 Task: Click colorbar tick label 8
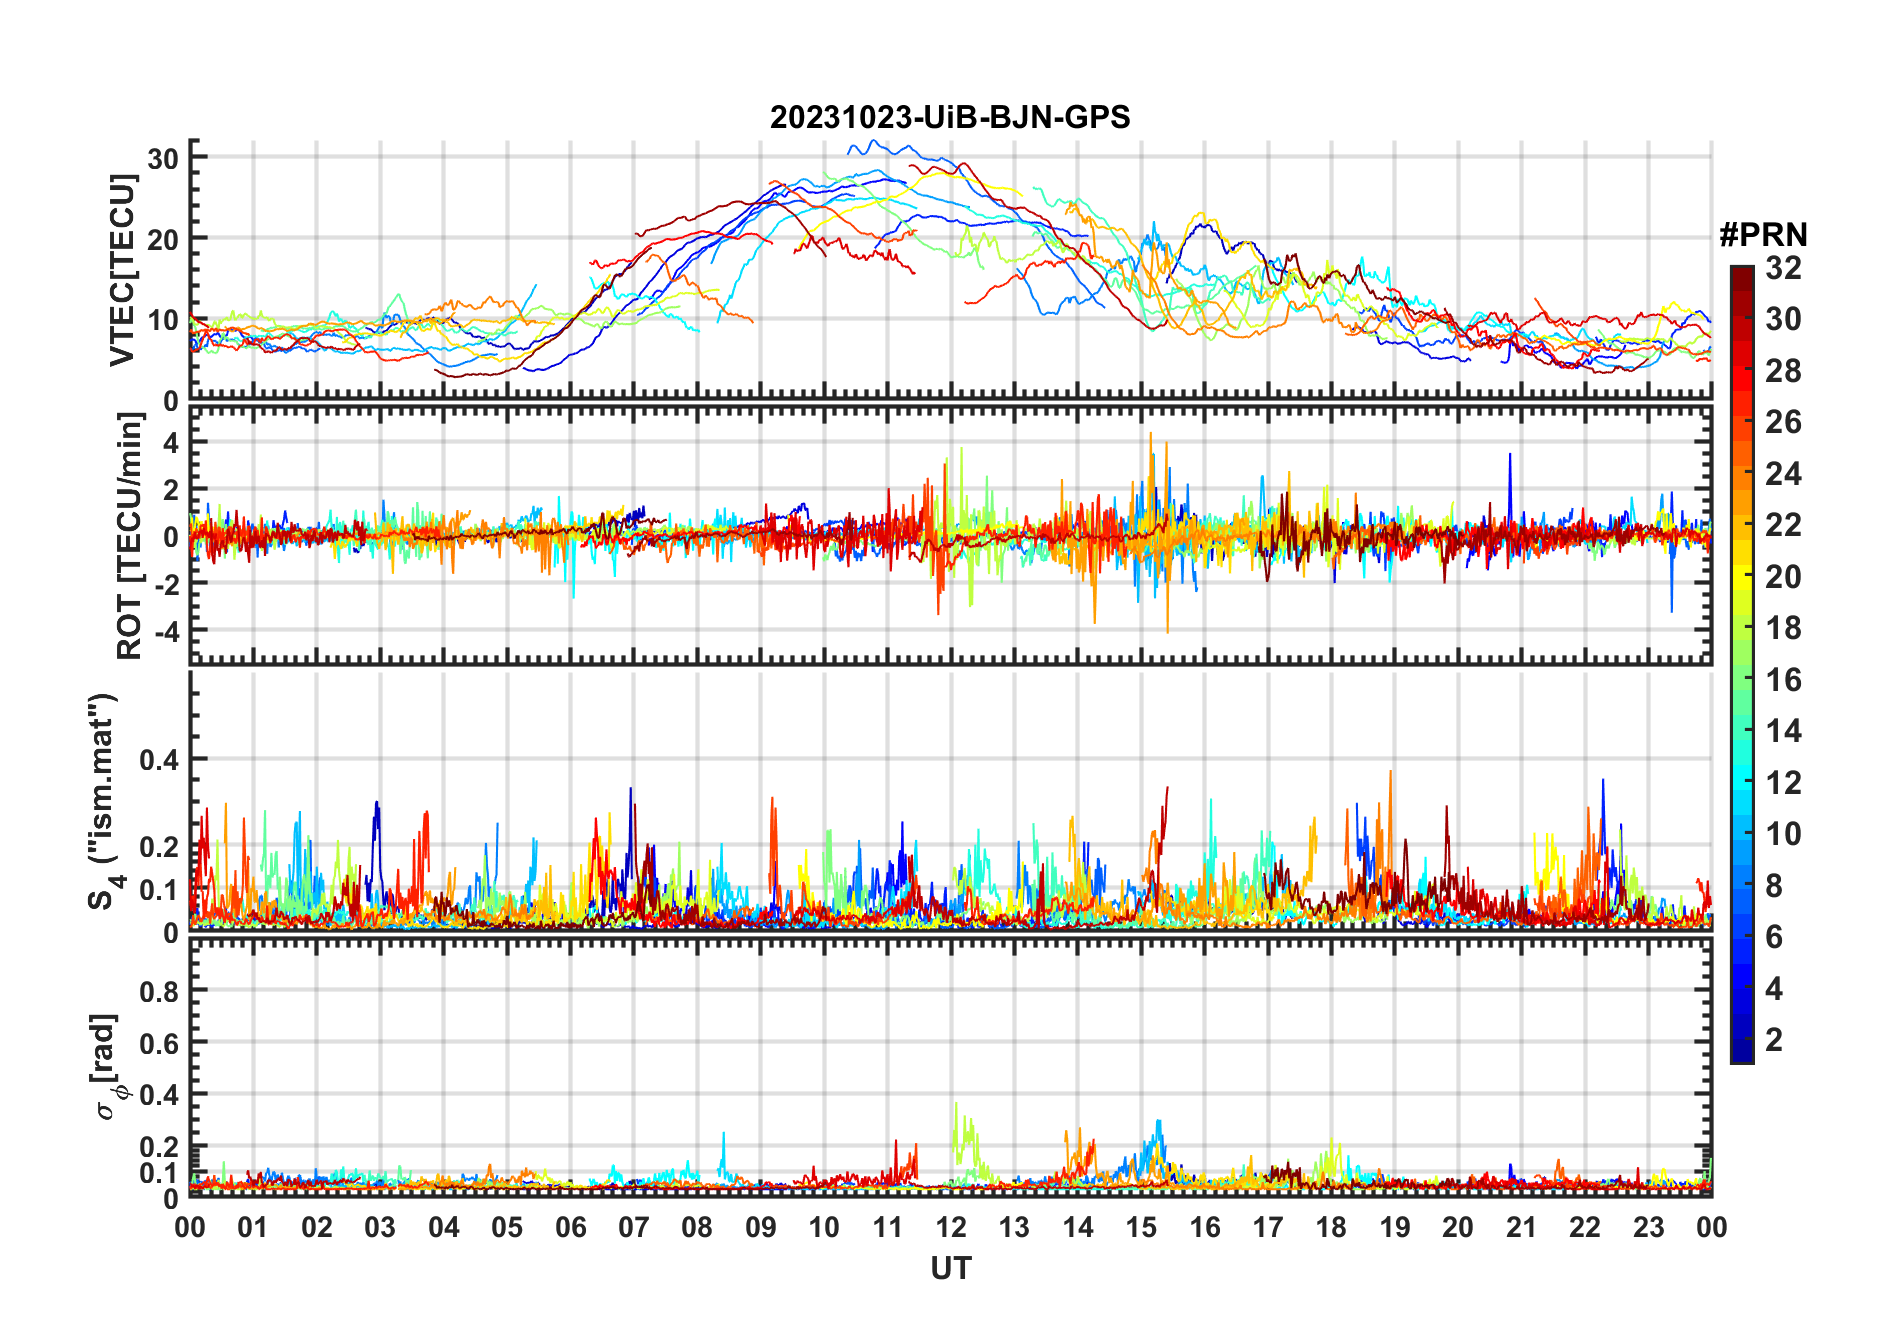[x=1774, y=886]
